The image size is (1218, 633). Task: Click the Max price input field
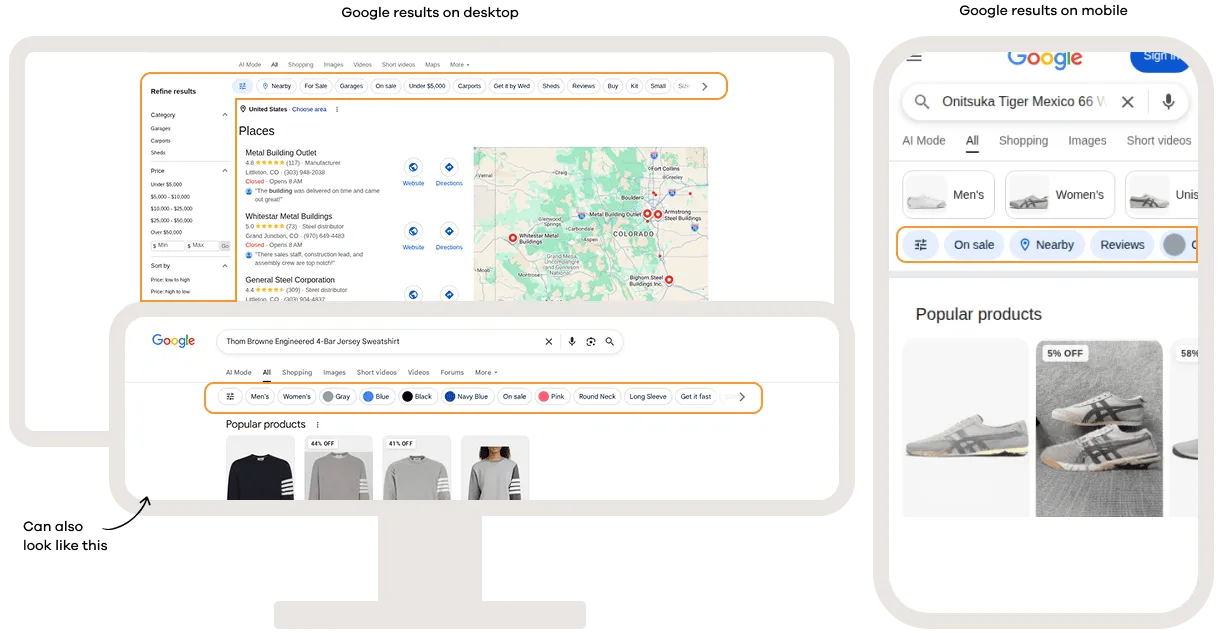click(202, 245)
